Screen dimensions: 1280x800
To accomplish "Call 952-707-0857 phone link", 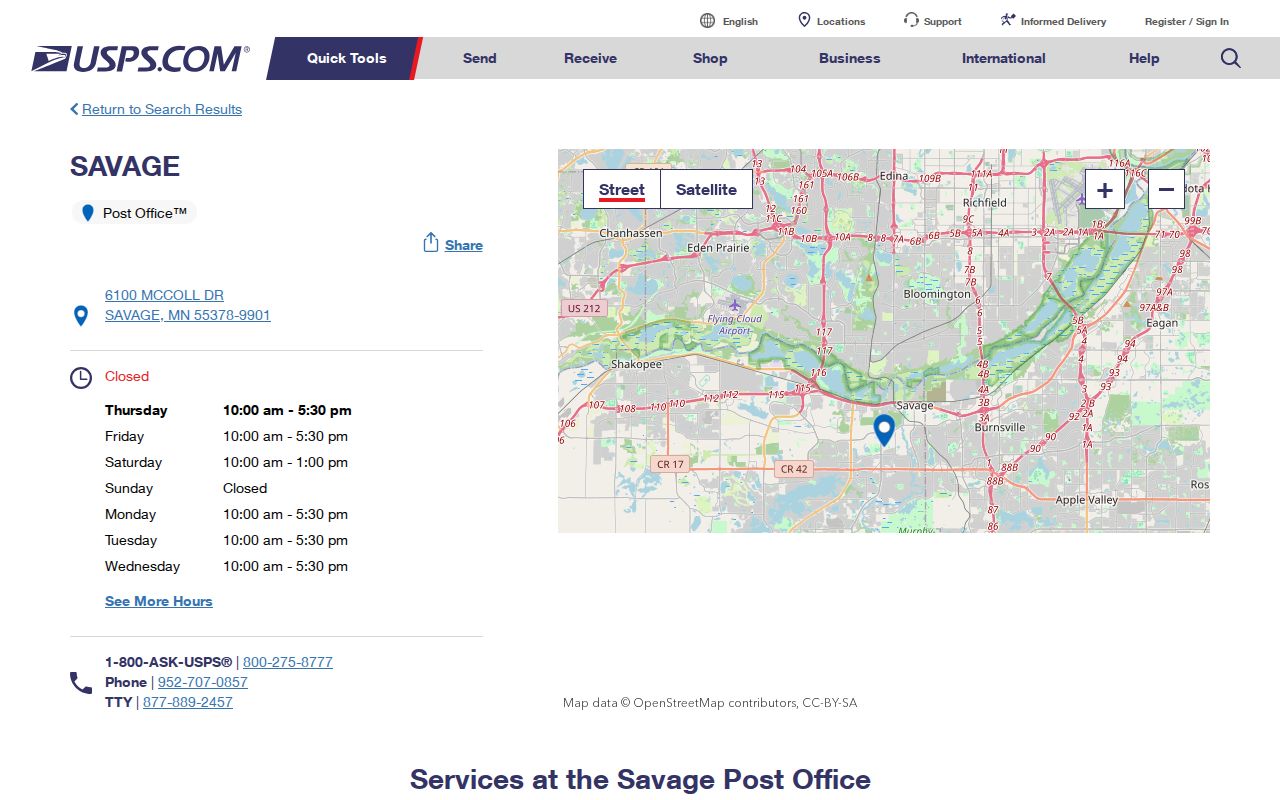I will 203,682.
